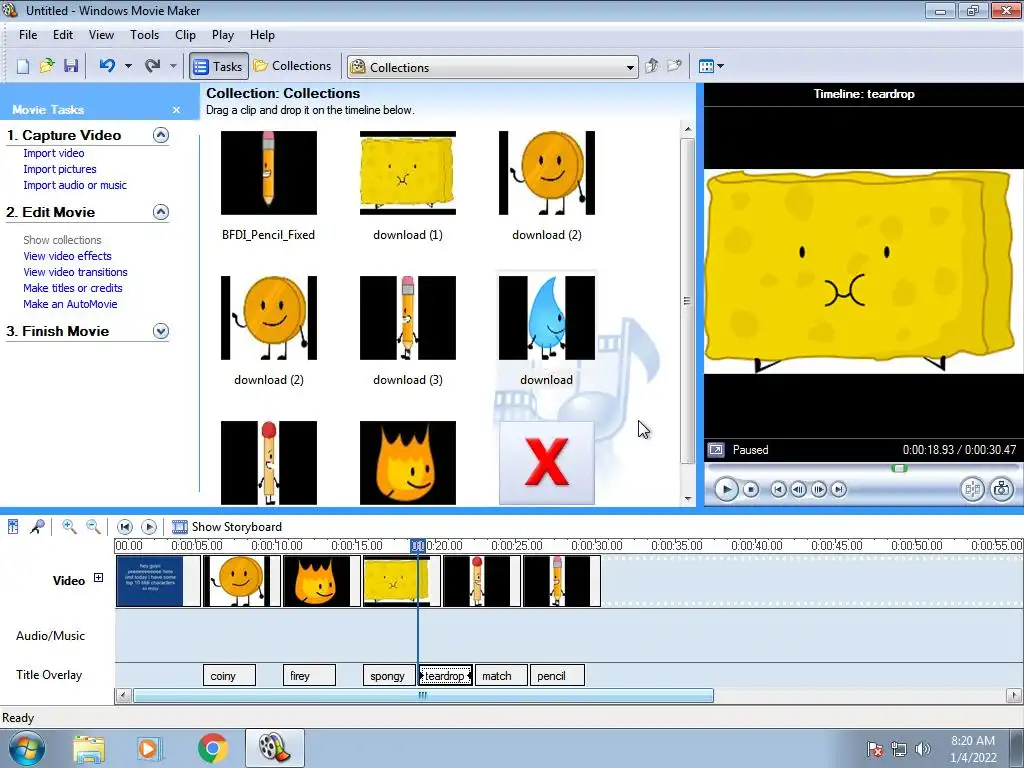Viewport: 1024px width, 768px height.
Task: Open the Views dropdown arrow
Action: click(x=720, y=66)
